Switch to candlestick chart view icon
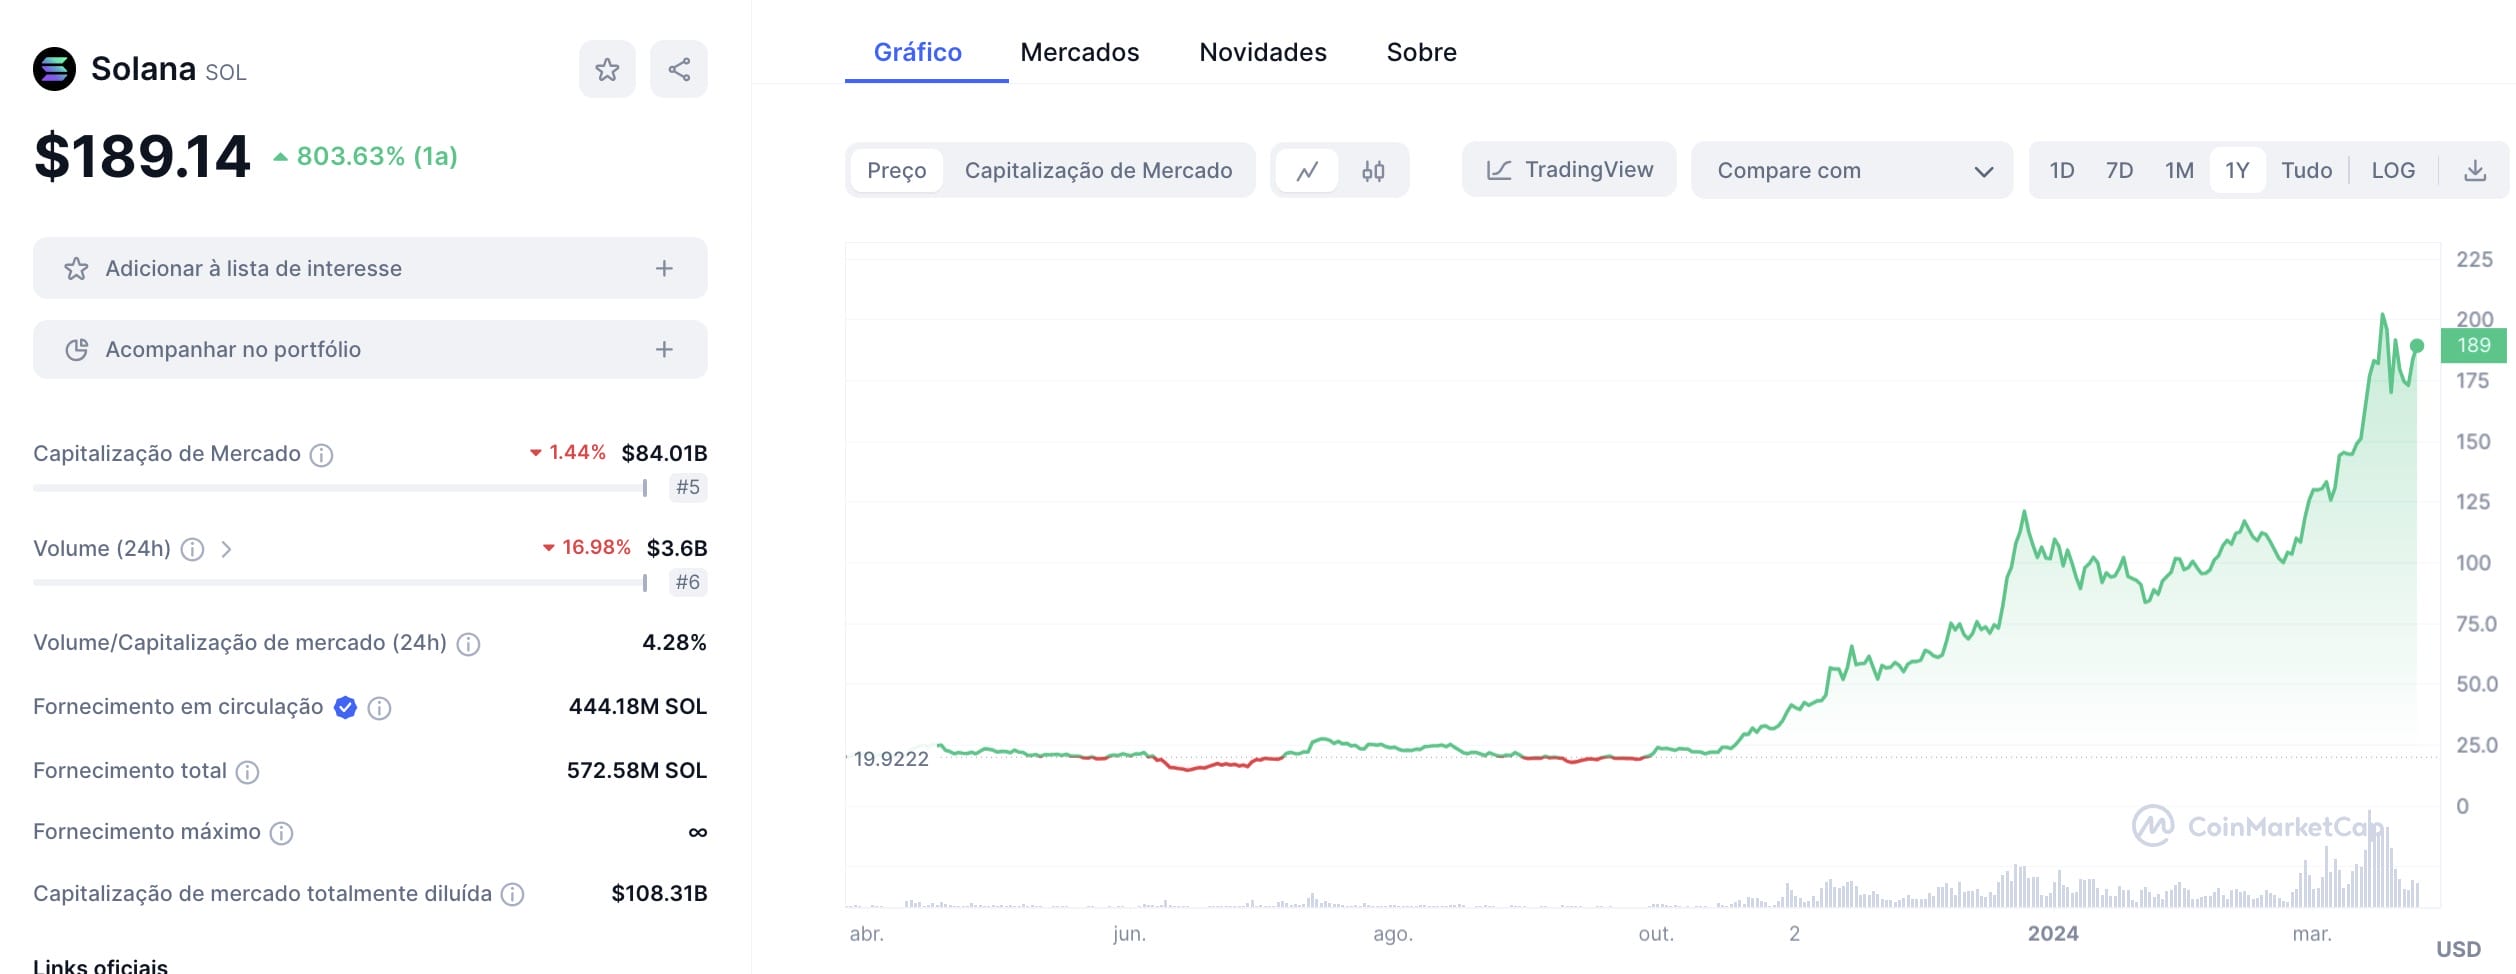Image resolution: width=2516 pixels, height=974 pixels. tap(1373, 171)
